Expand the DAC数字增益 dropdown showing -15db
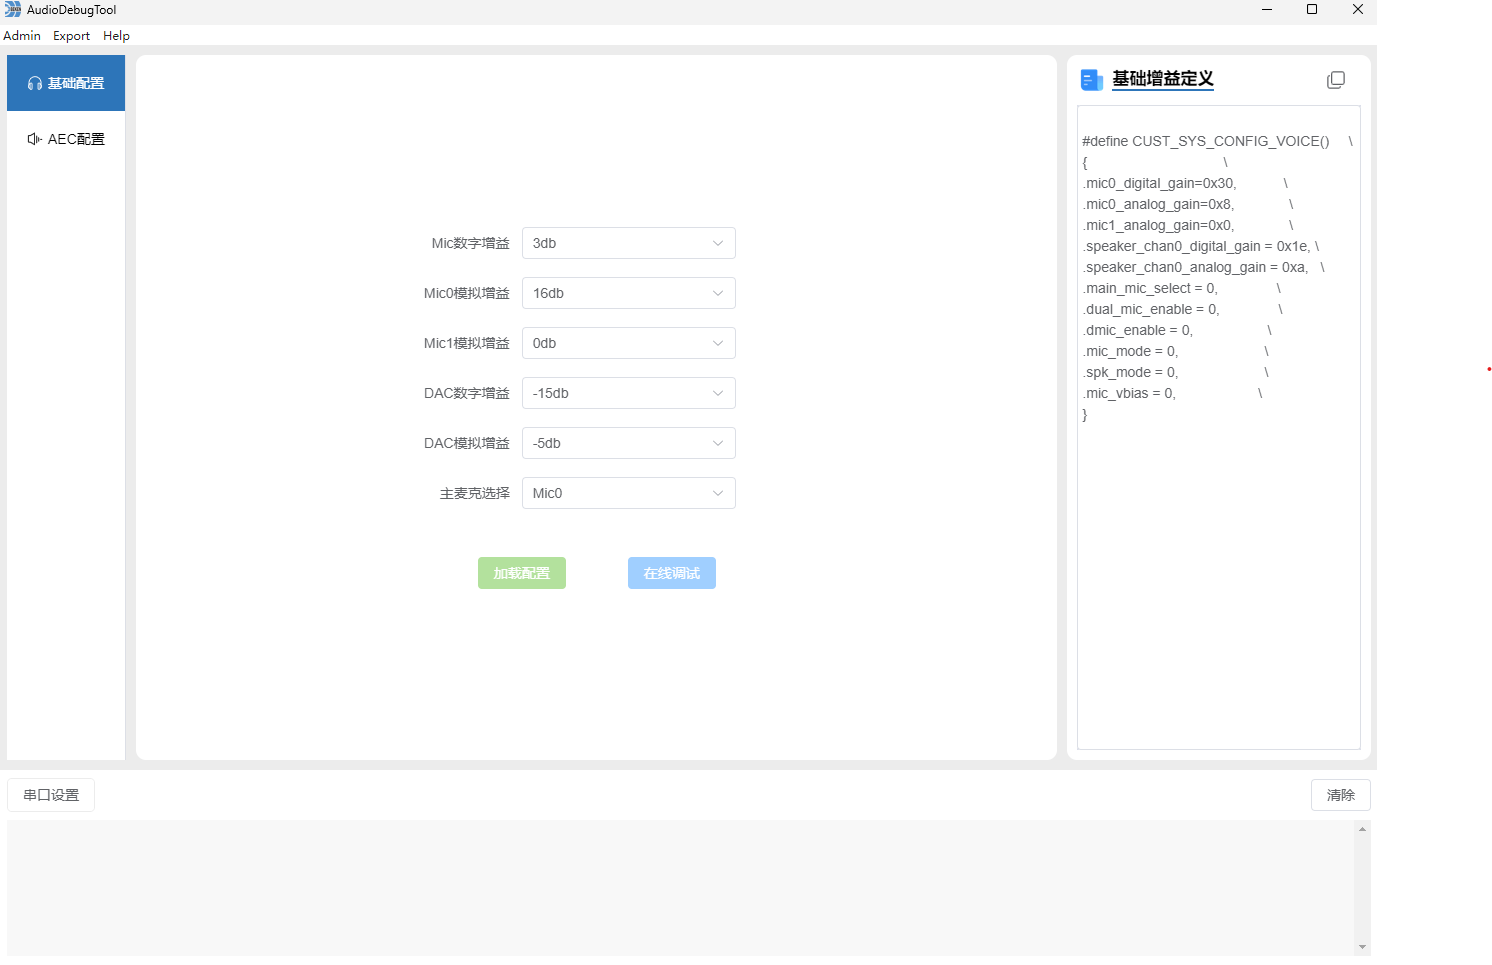Screen dimensions: 1492x965 click(628, 393)
